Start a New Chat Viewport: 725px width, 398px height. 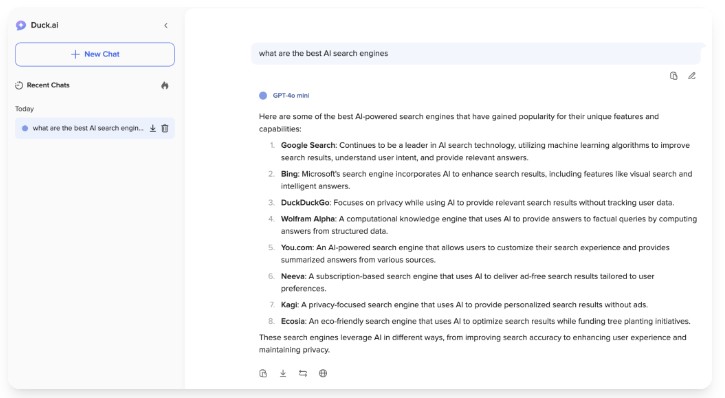click(95, 54)
